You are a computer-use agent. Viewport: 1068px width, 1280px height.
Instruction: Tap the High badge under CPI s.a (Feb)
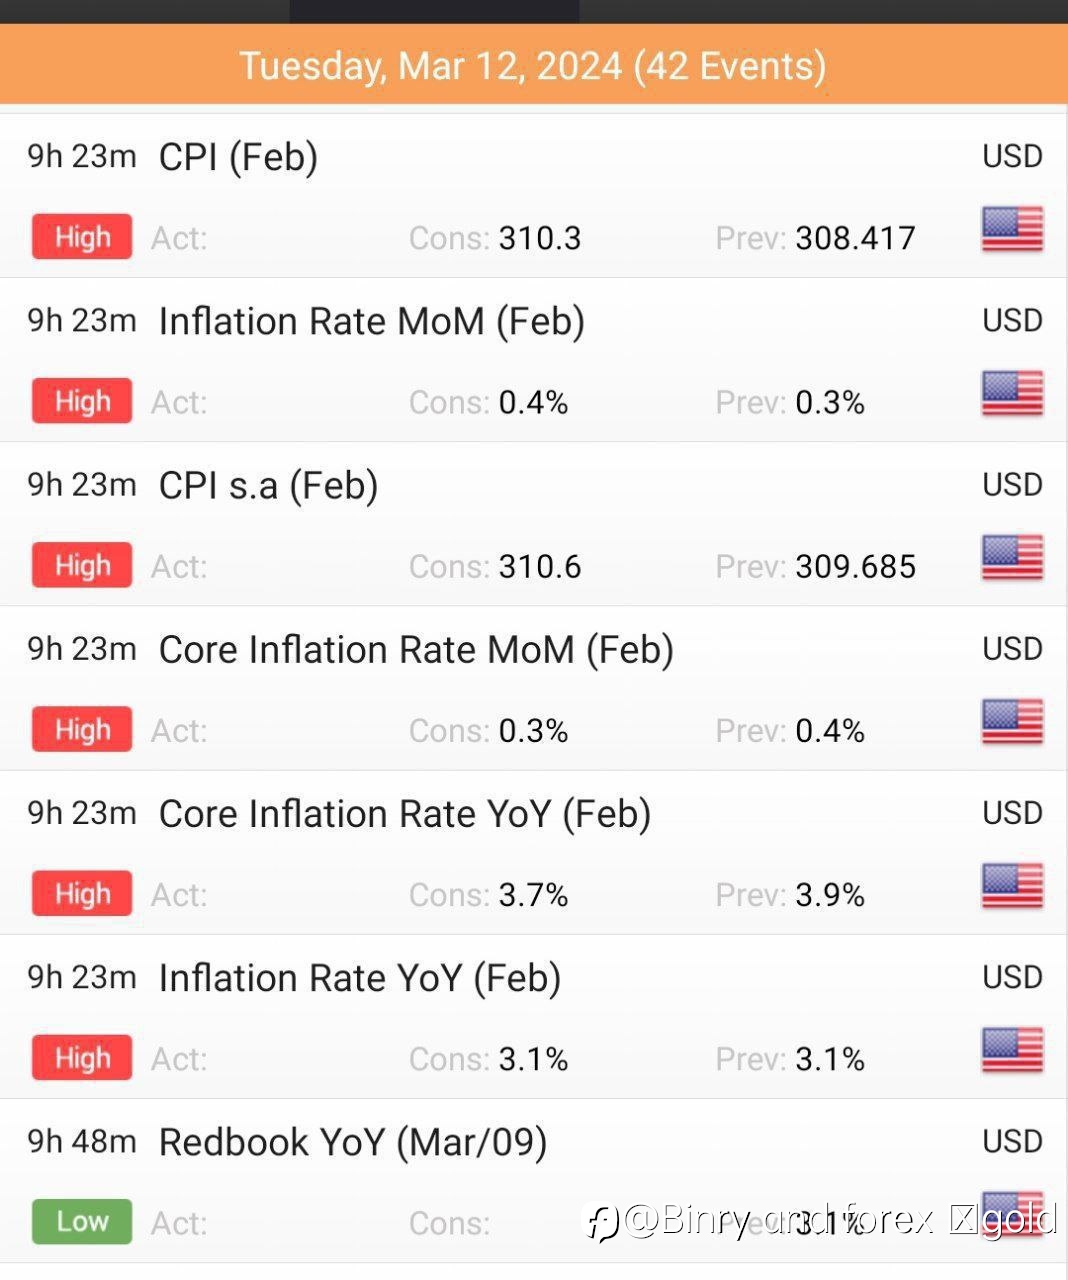coord(82,565)
